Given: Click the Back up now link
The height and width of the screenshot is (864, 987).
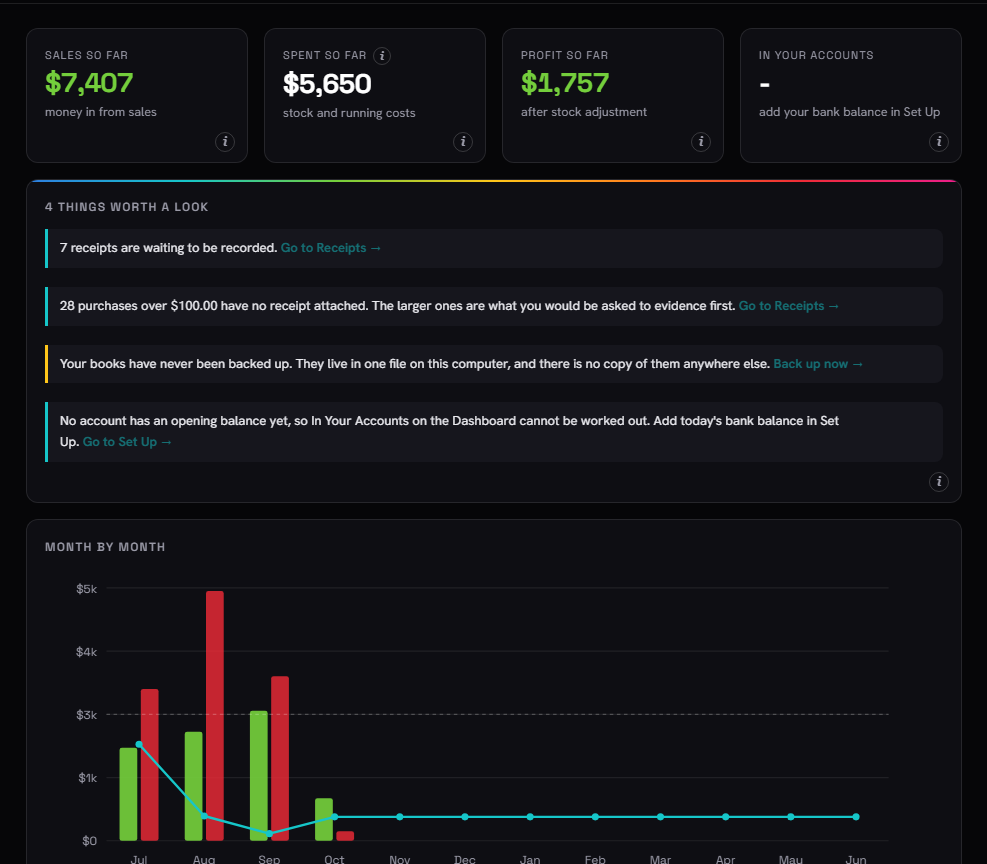Looking at the screenshot, I should (x=818, y=364).
